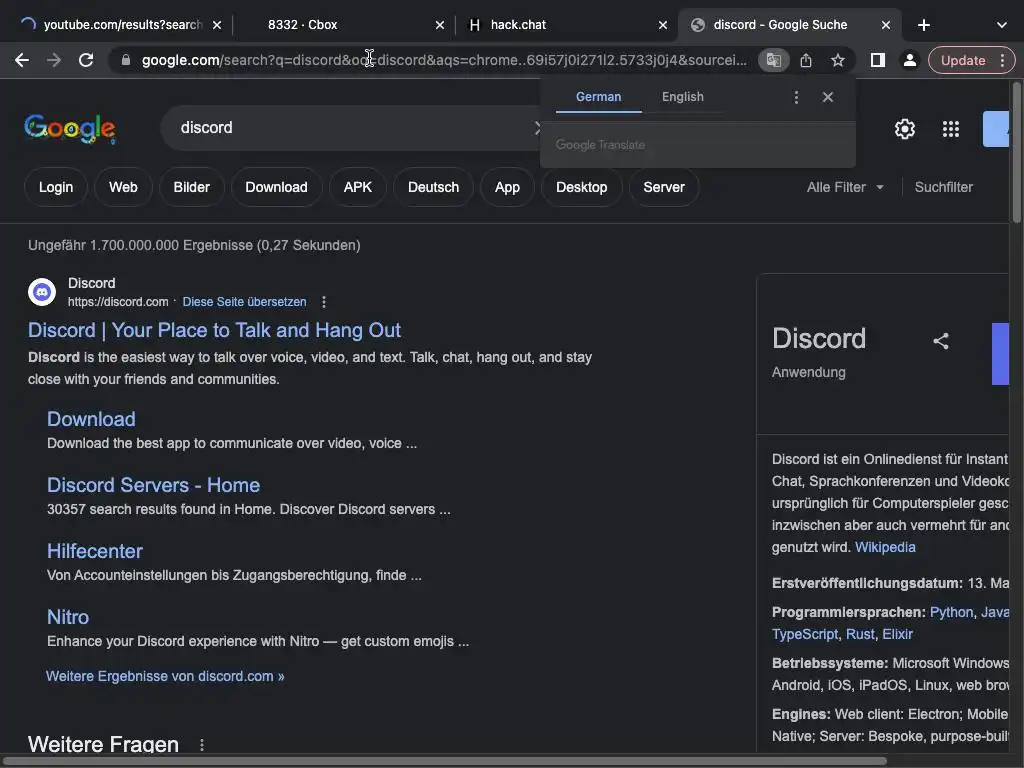The image size is (1024, 768).
Task: Share the Discord knowledge panel
Action: point(940,340)
